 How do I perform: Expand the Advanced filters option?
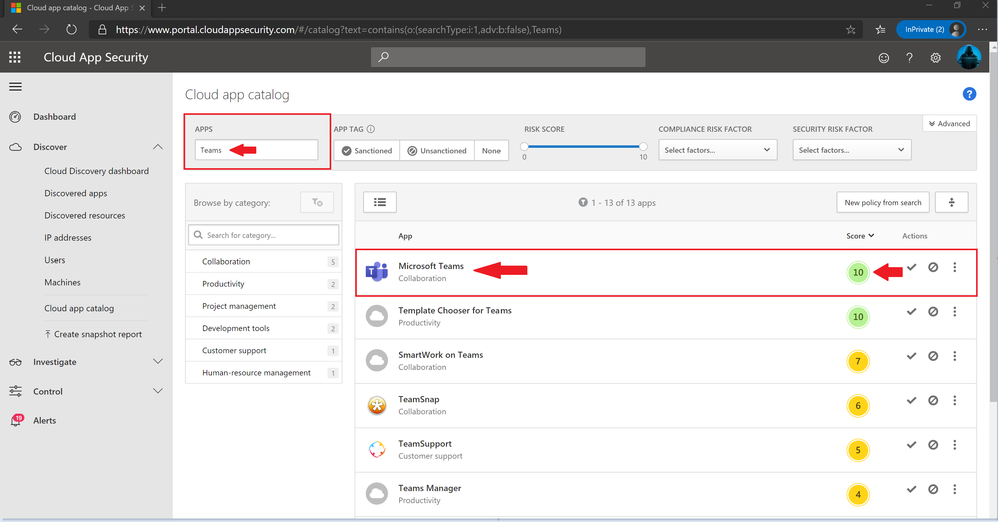(x=949, y=123)
